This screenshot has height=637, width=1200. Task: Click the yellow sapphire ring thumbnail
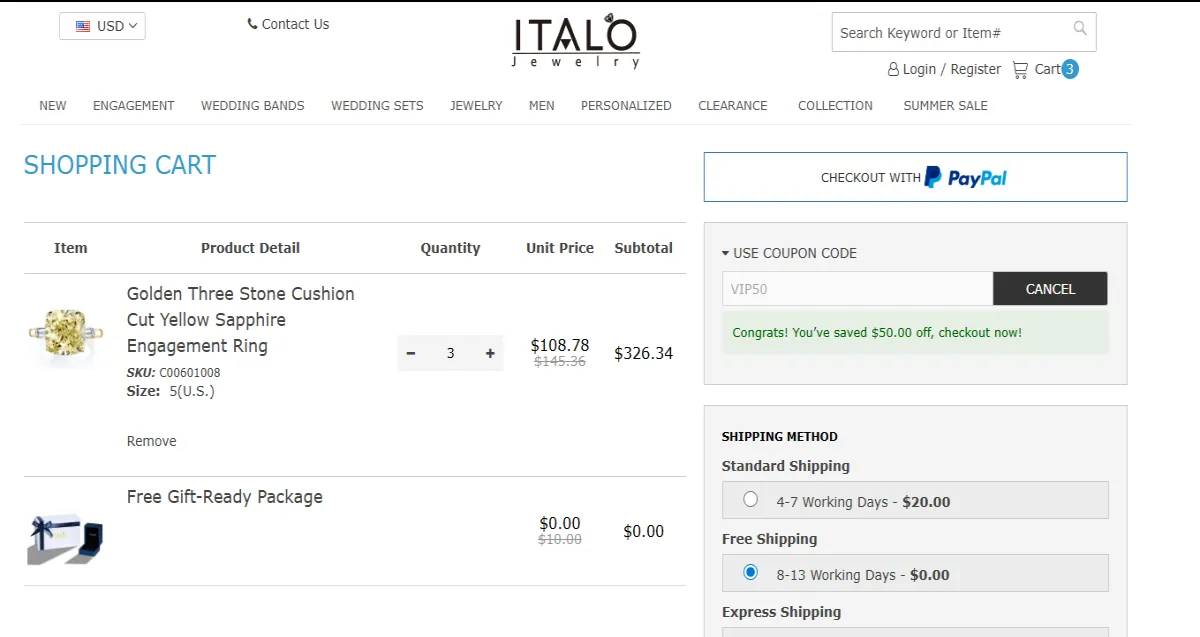[x=67, y=333]
